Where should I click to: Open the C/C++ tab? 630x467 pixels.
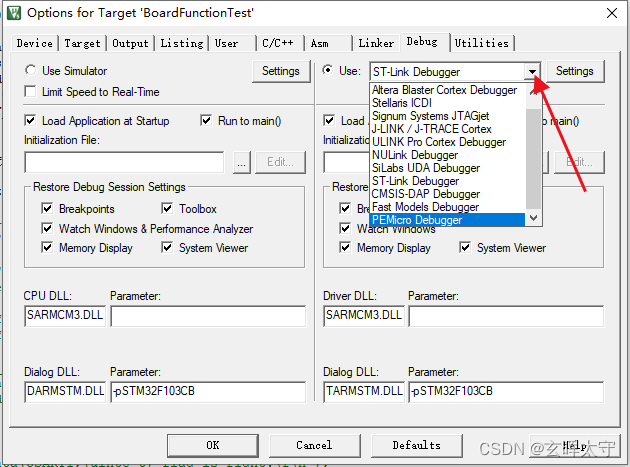click(280, 43)
